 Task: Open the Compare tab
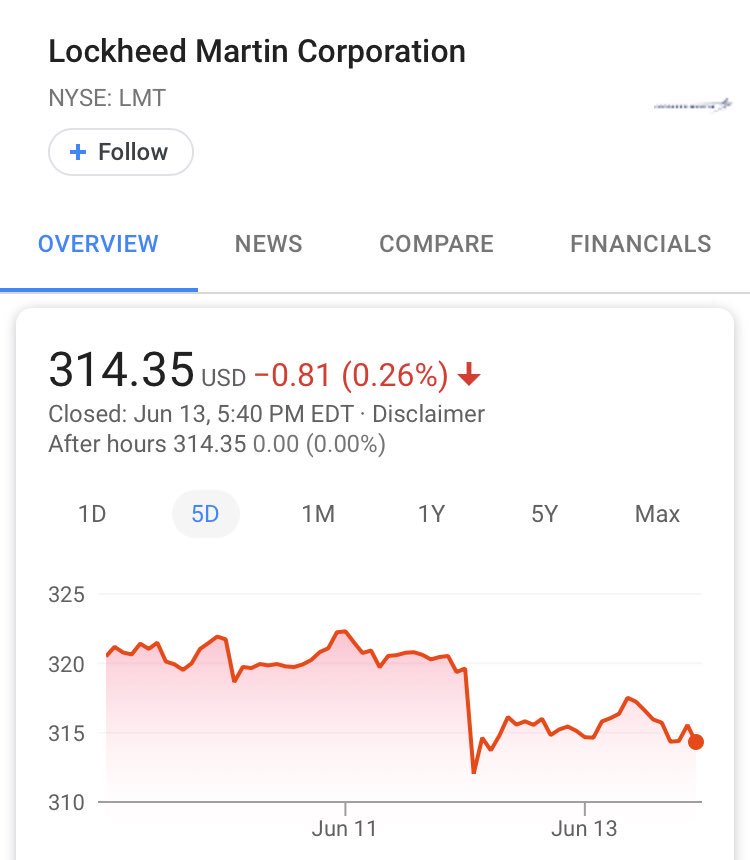[x=437, y=244]
